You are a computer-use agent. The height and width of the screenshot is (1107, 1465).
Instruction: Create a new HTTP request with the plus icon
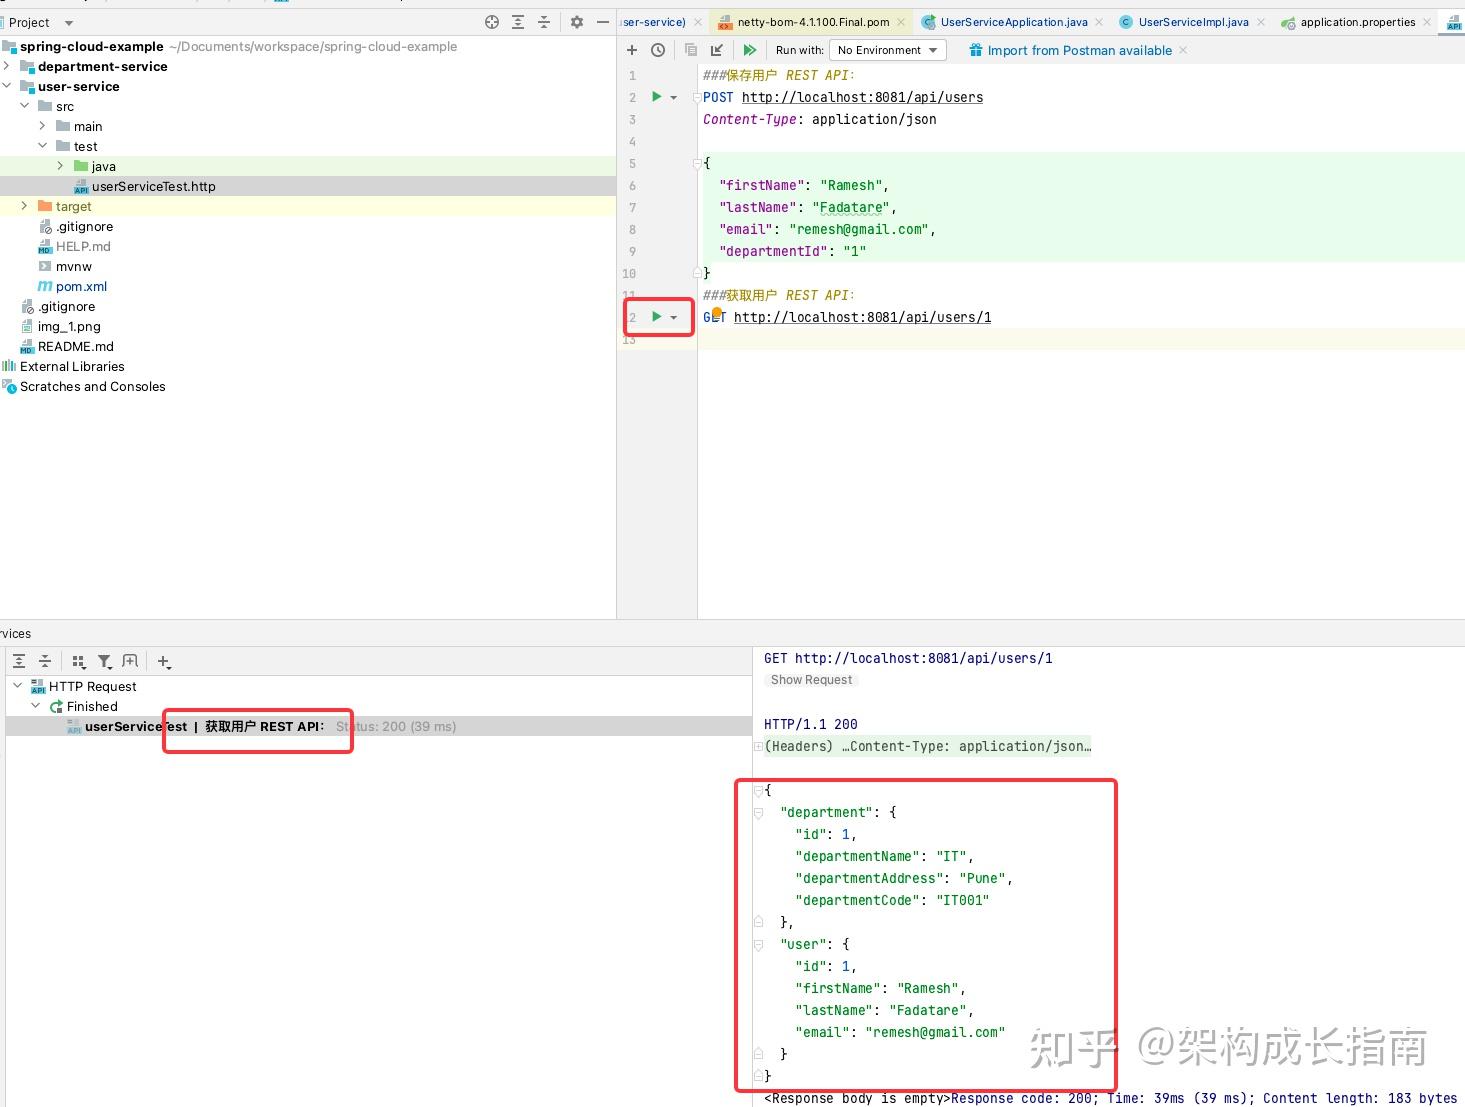(x=632, y=49)
